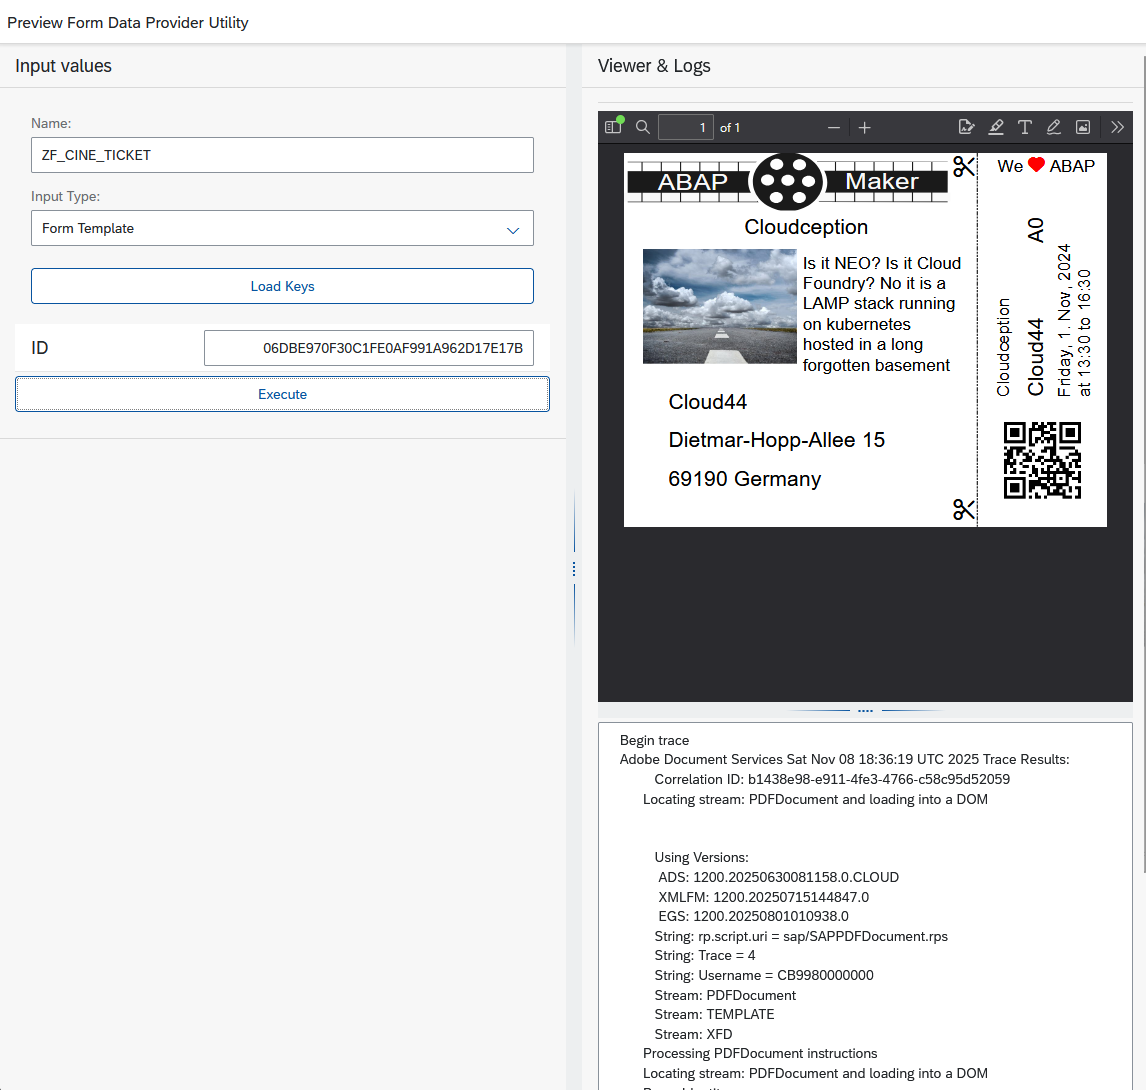This screenshot has width=1146, height=1090.
Task: Expand the hidden toolbar options with the chevron
Action: point(1117,127)
